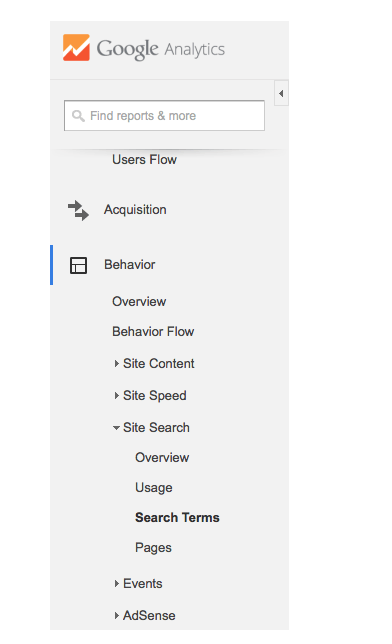Screen dimensions: 392x644
Task: Open the Site Search Pages report
Action: coord(153,548)
